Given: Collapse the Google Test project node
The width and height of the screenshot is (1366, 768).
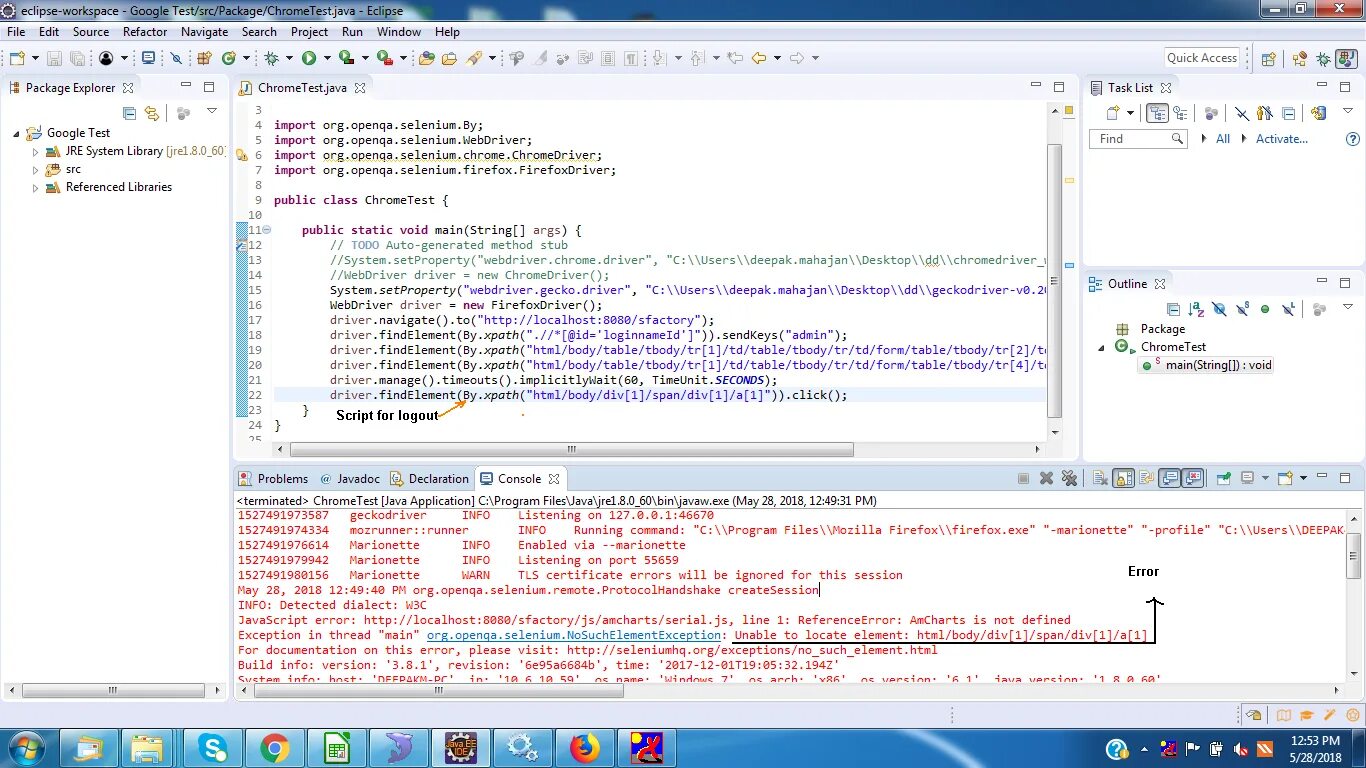Looking at the screenshot, I should (17, 134).
